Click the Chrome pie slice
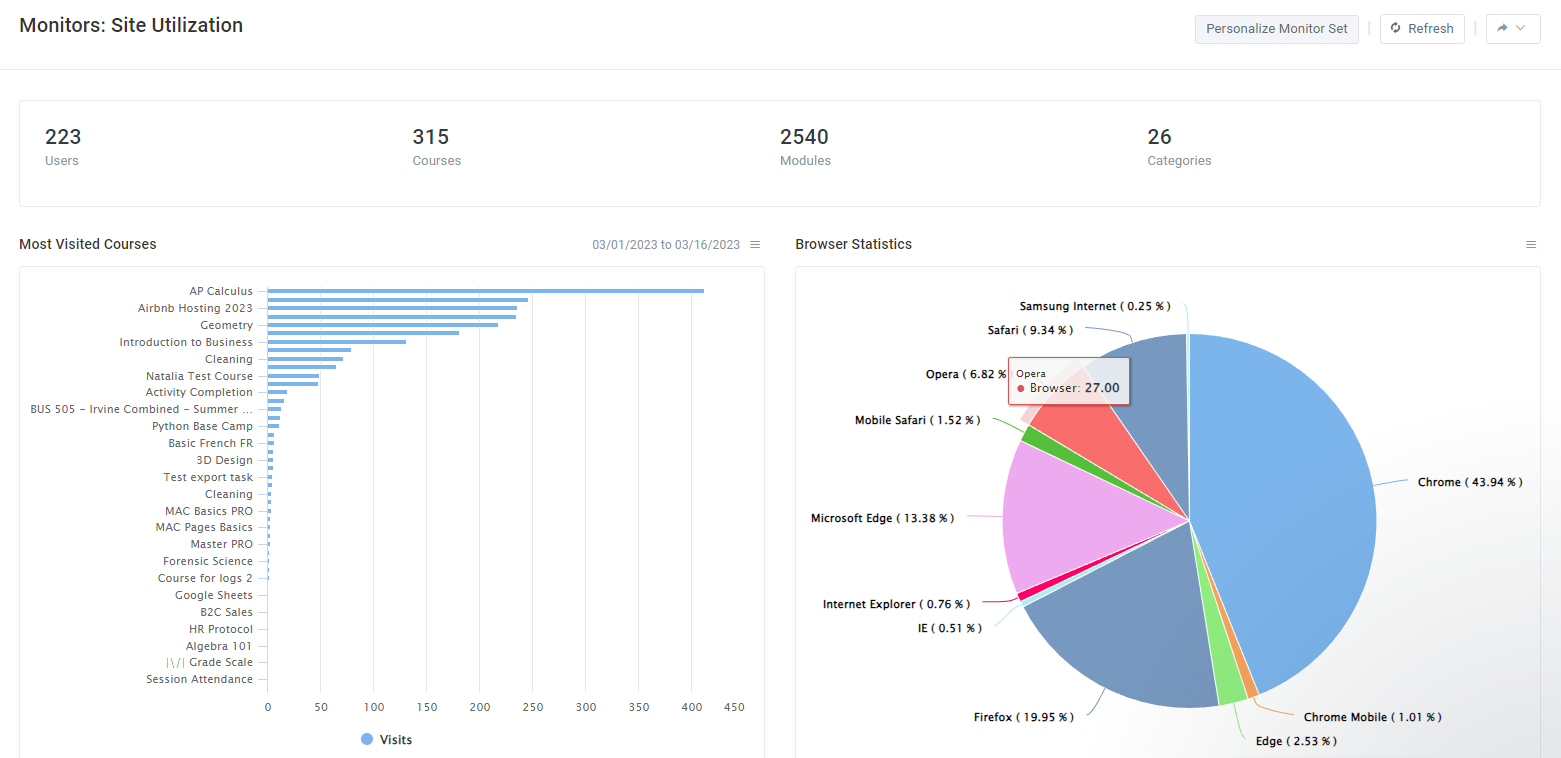The height and width of the screenshot is (758, 1561). click(1290, 500)
